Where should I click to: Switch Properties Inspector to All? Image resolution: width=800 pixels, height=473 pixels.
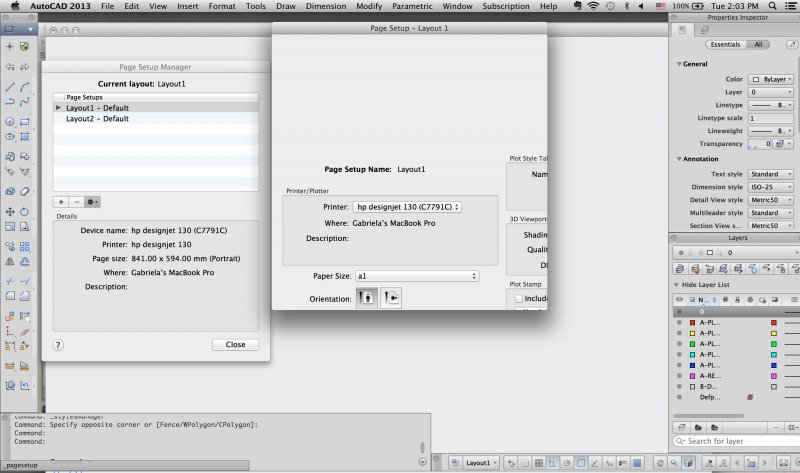click(x=758, y=44)
